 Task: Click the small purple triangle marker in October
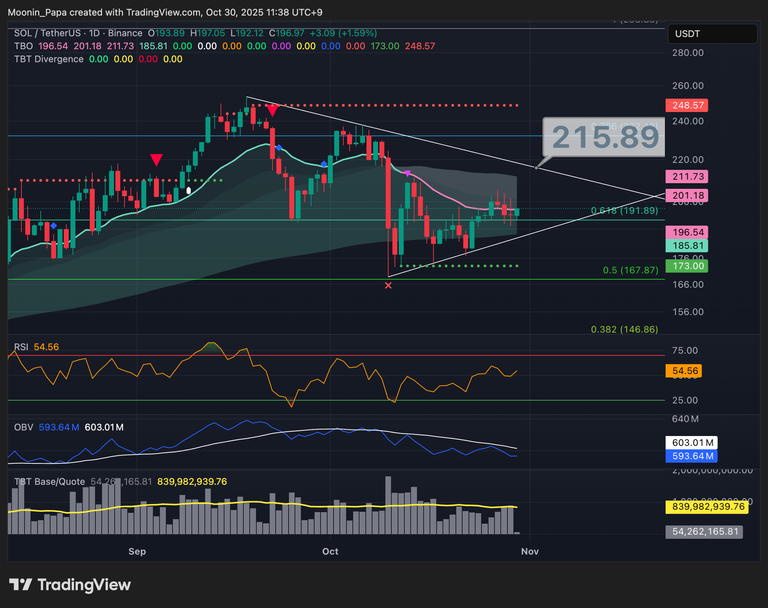click(407, 173)
